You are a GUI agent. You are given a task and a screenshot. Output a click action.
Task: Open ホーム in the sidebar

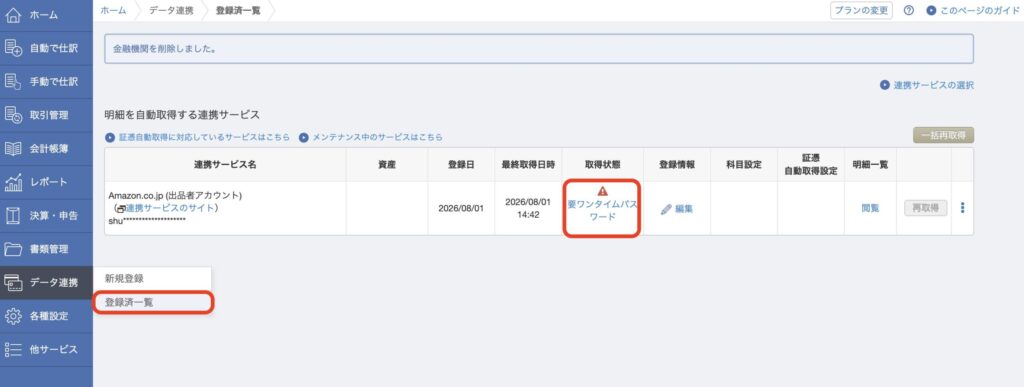(x=46, y=16)
